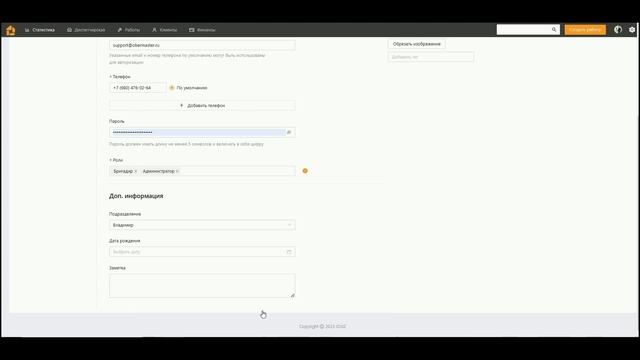640x360 pixels.
Task: Open the Статистика menu item
Action: 40,30
